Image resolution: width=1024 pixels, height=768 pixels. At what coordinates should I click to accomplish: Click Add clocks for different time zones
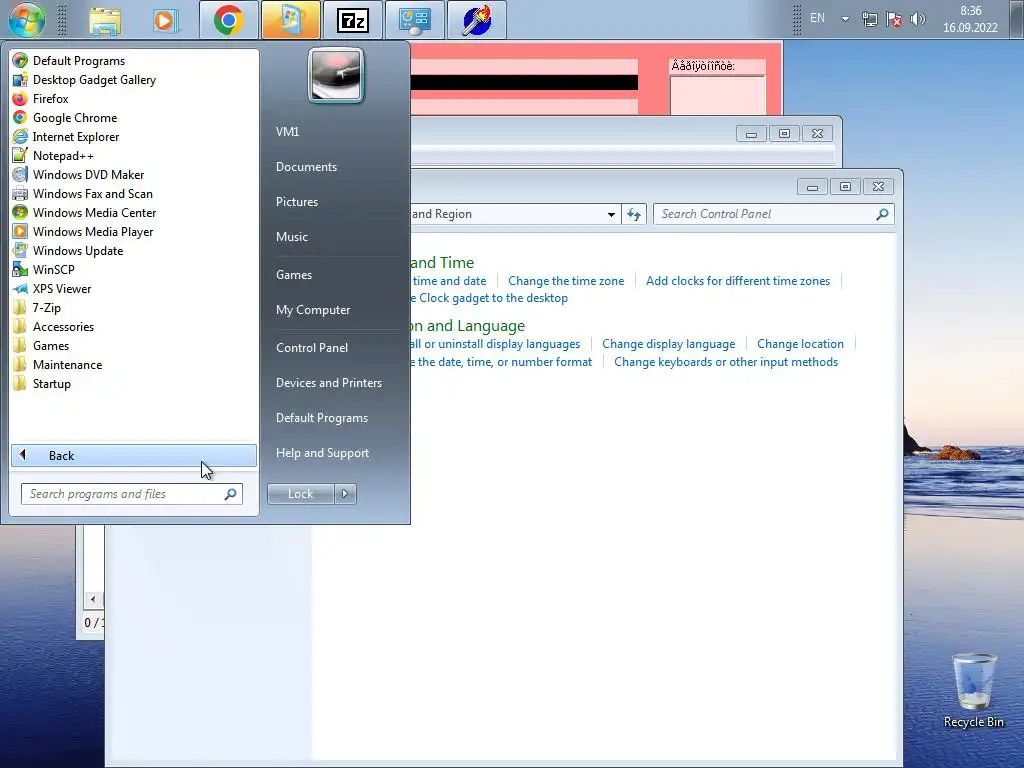coord(738,281)
